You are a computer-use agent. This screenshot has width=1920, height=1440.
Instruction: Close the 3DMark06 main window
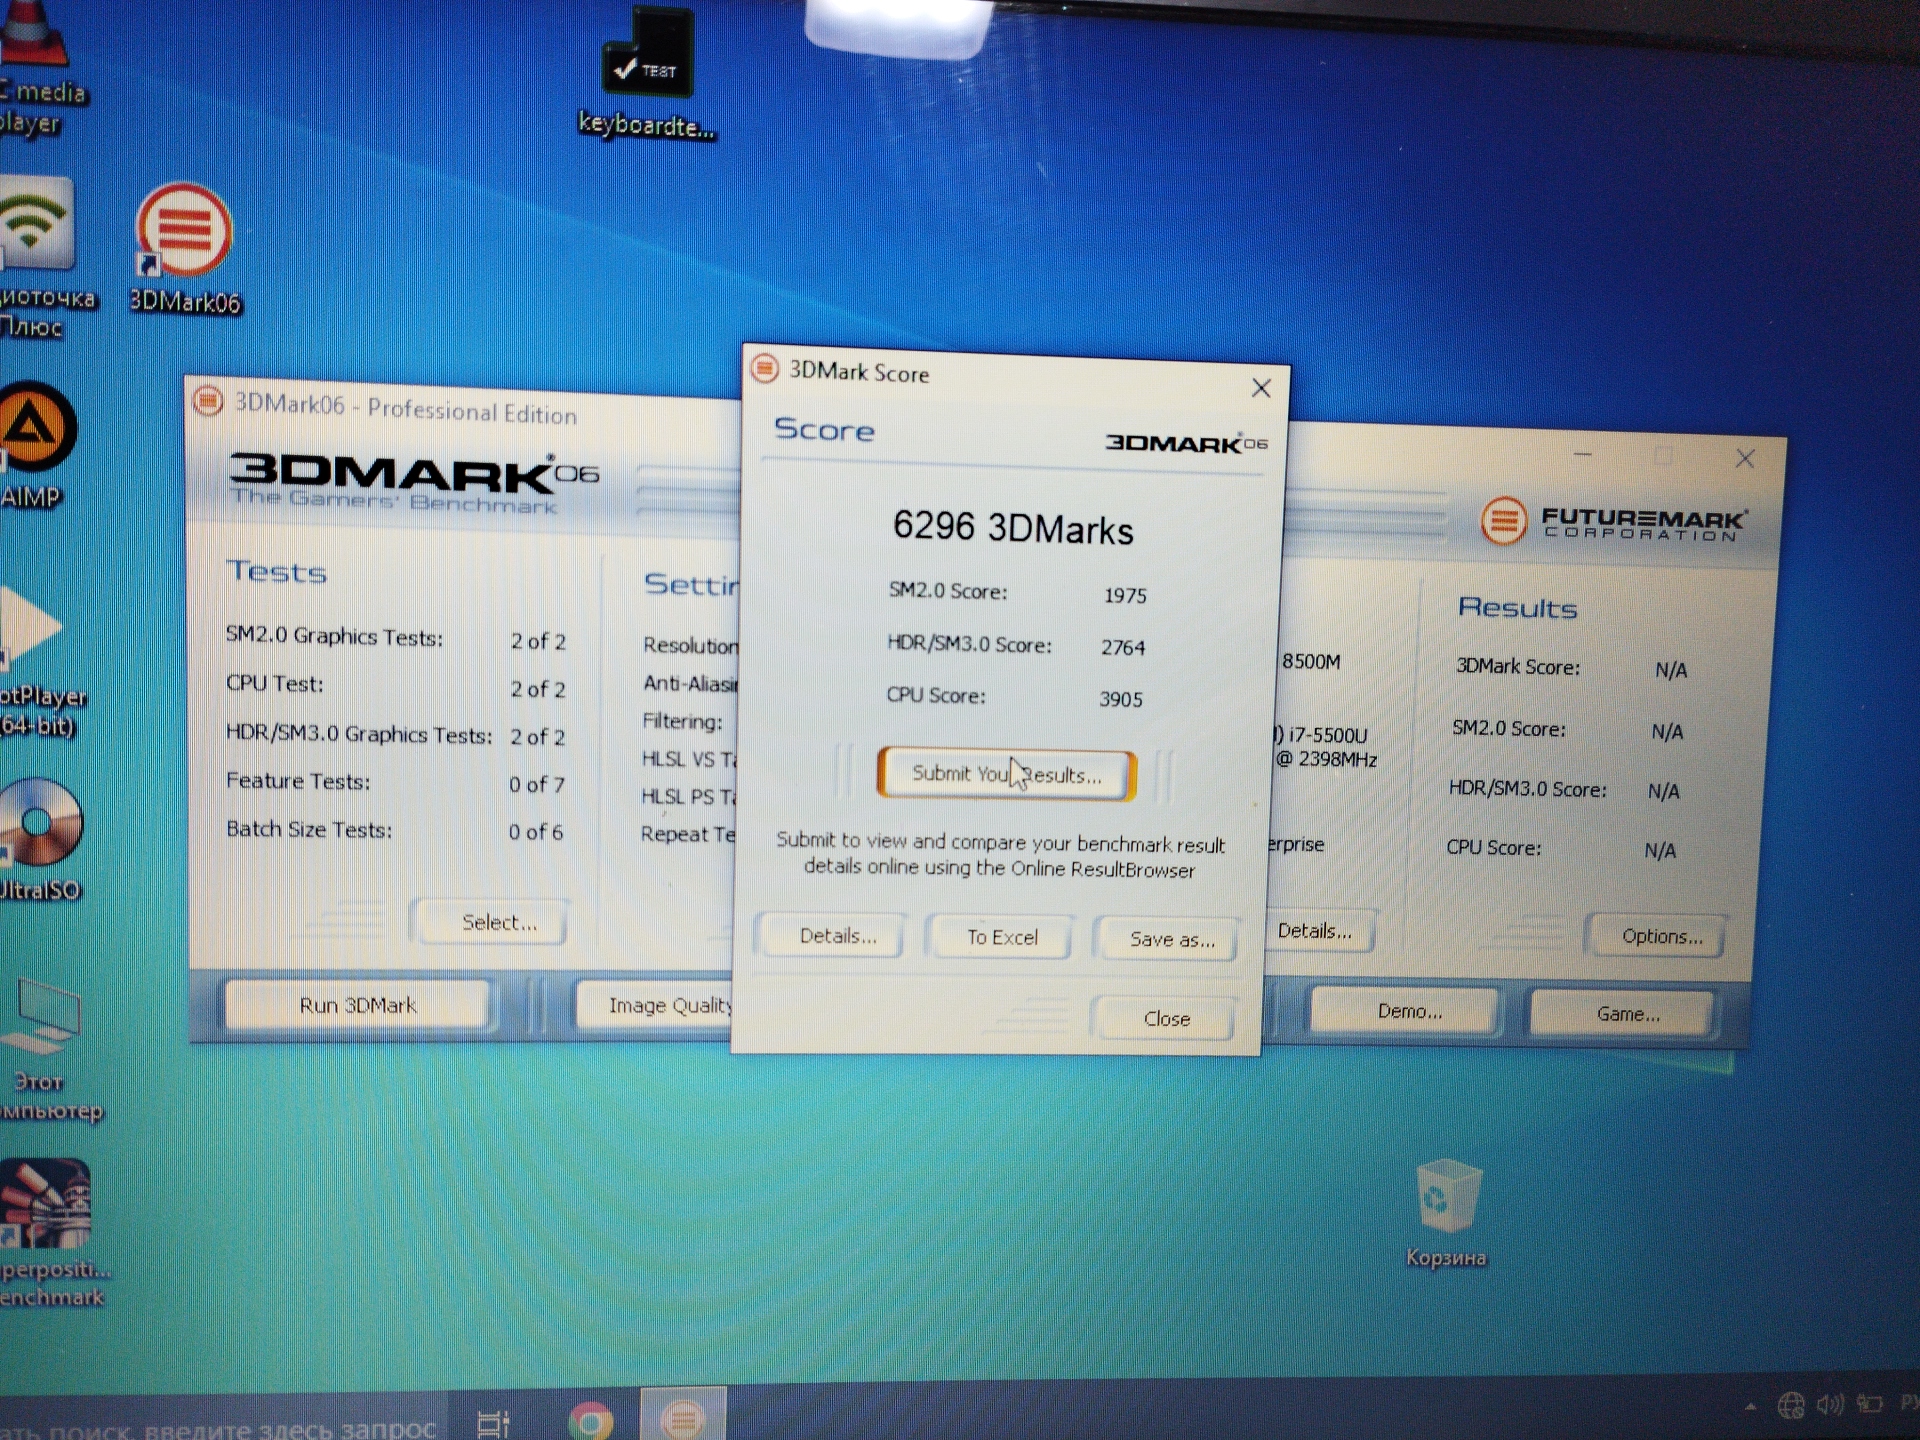(1745, 458)
